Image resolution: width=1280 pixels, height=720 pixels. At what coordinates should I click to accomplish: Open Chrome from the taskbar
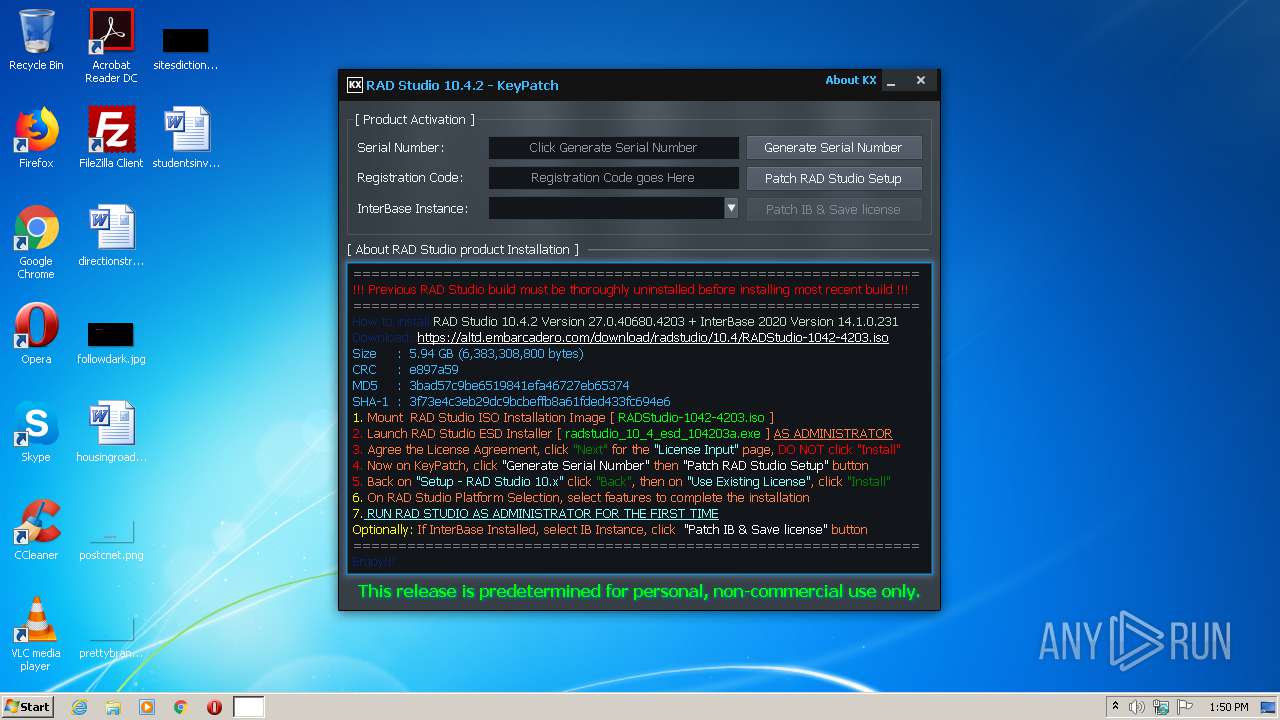180,707
